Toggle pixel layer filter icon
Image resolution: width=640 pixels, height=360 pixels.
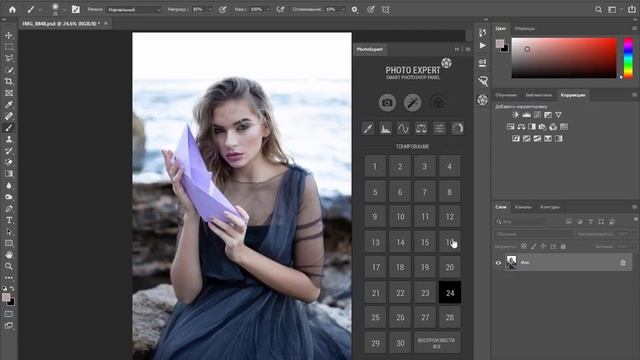pyautogui.click(x=569, y=222)
